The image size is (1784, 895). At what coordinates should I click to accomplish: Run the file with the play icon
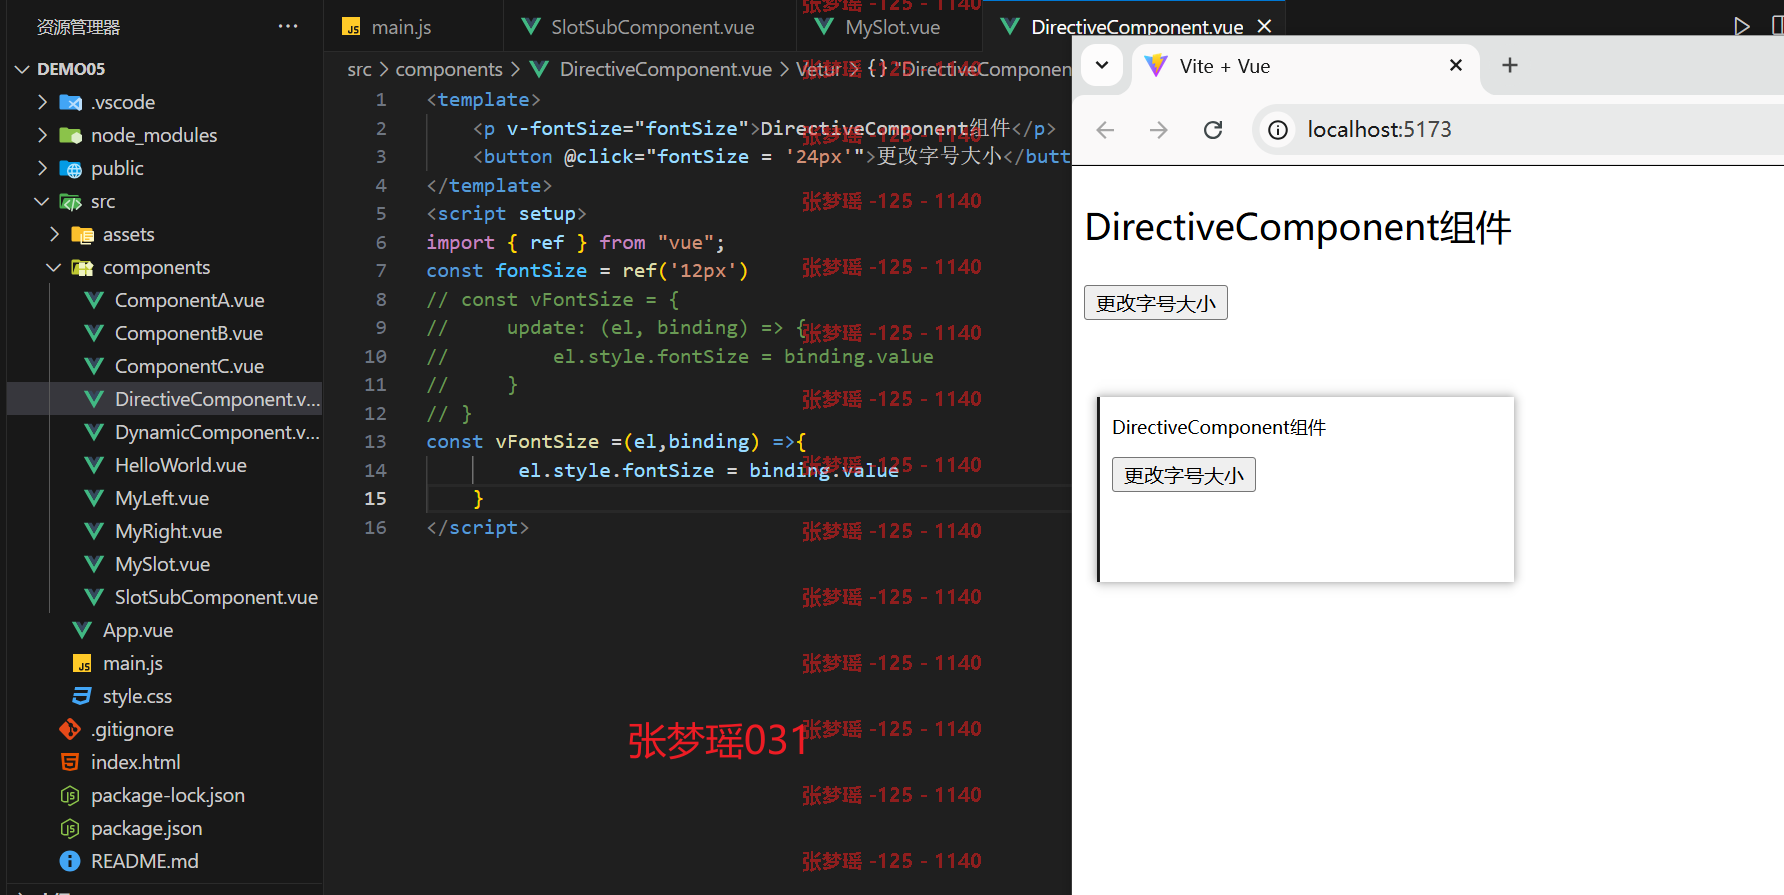pyautogui.click(x=1742, y=27)
